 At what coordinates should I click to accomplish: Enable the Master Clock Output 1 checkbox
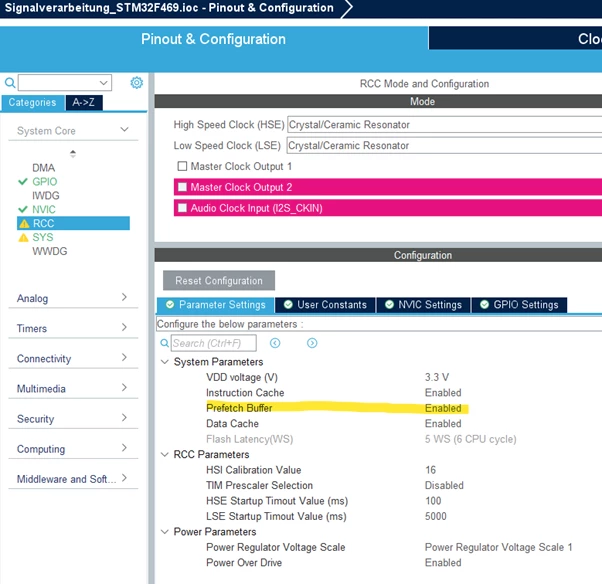182,166
